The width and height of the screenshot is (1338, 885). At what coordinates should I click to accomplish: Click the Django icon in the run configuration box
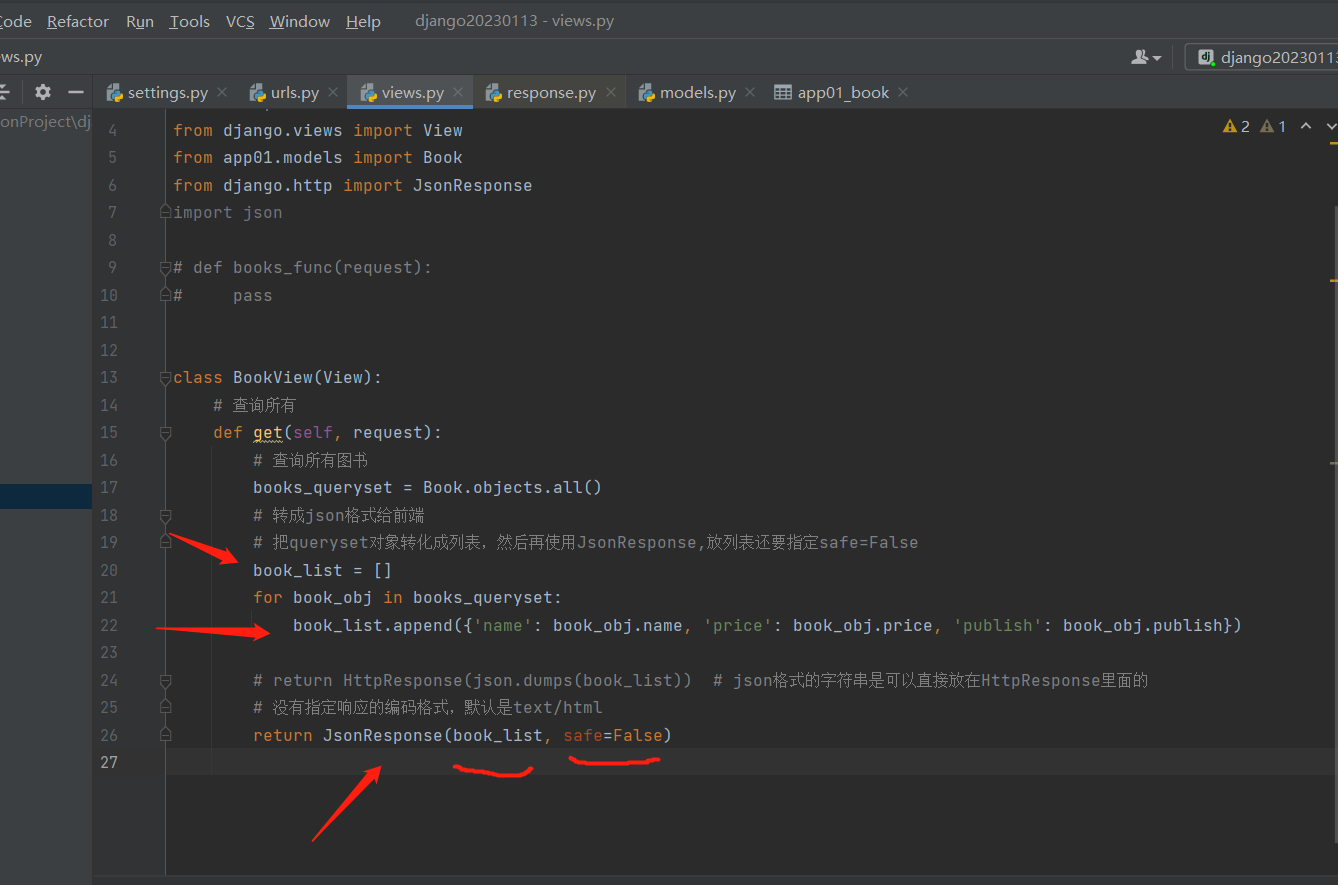pyautogui.click(x=1205, y=57)
